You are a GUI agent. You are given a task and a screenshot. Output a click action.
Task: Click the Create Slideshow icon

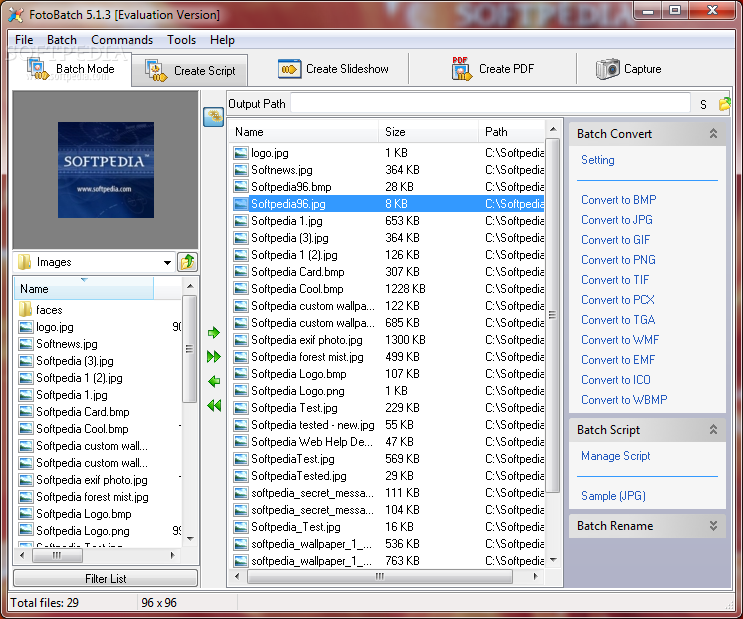[290, 69]
